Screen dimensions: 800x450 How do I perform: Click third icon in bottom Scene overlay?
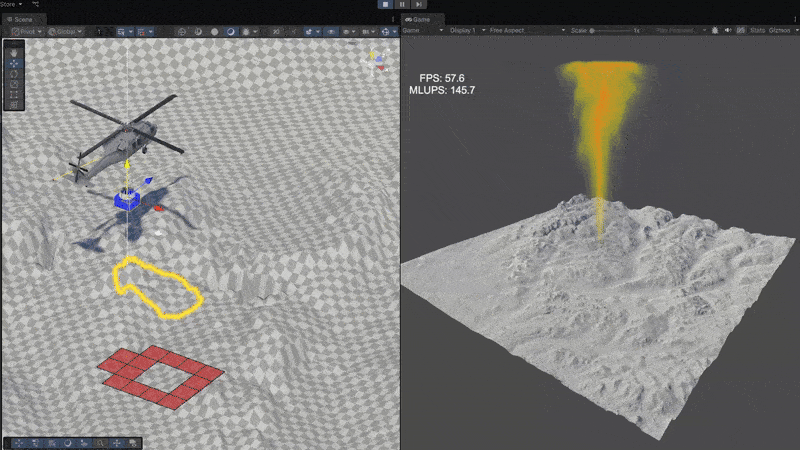pyautogui.click(x=52, y=443)
